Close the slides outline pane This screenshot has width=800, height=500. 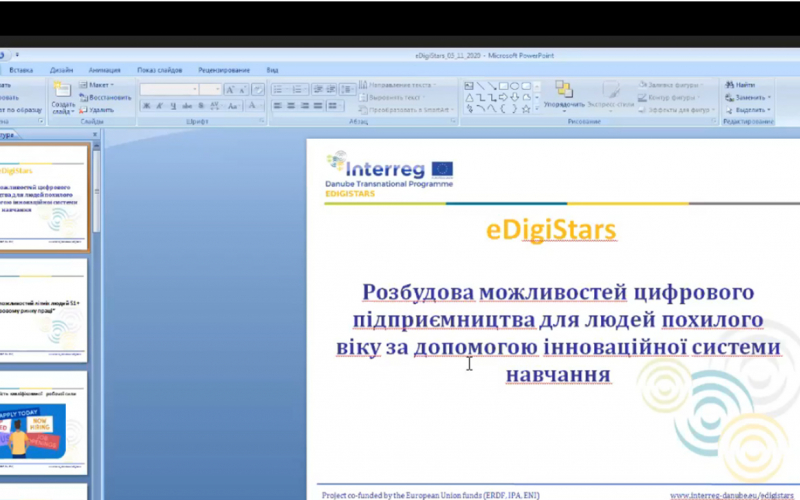95,135
